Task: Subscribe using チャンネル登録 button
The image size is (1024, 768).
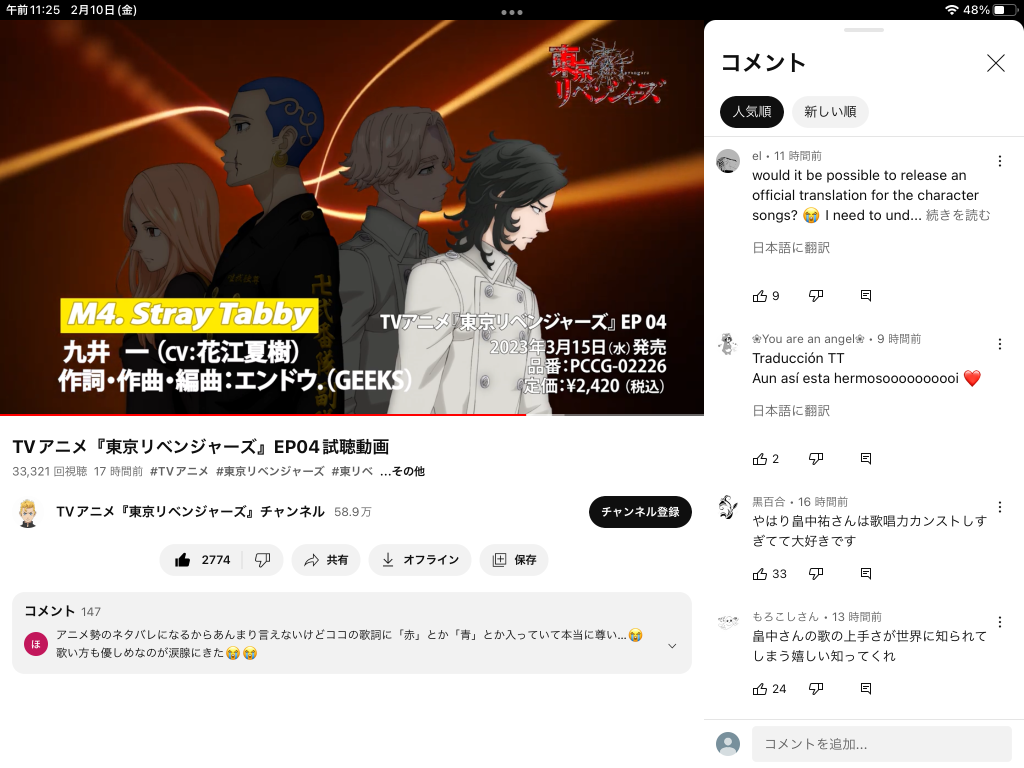Action: click(640, 512)
